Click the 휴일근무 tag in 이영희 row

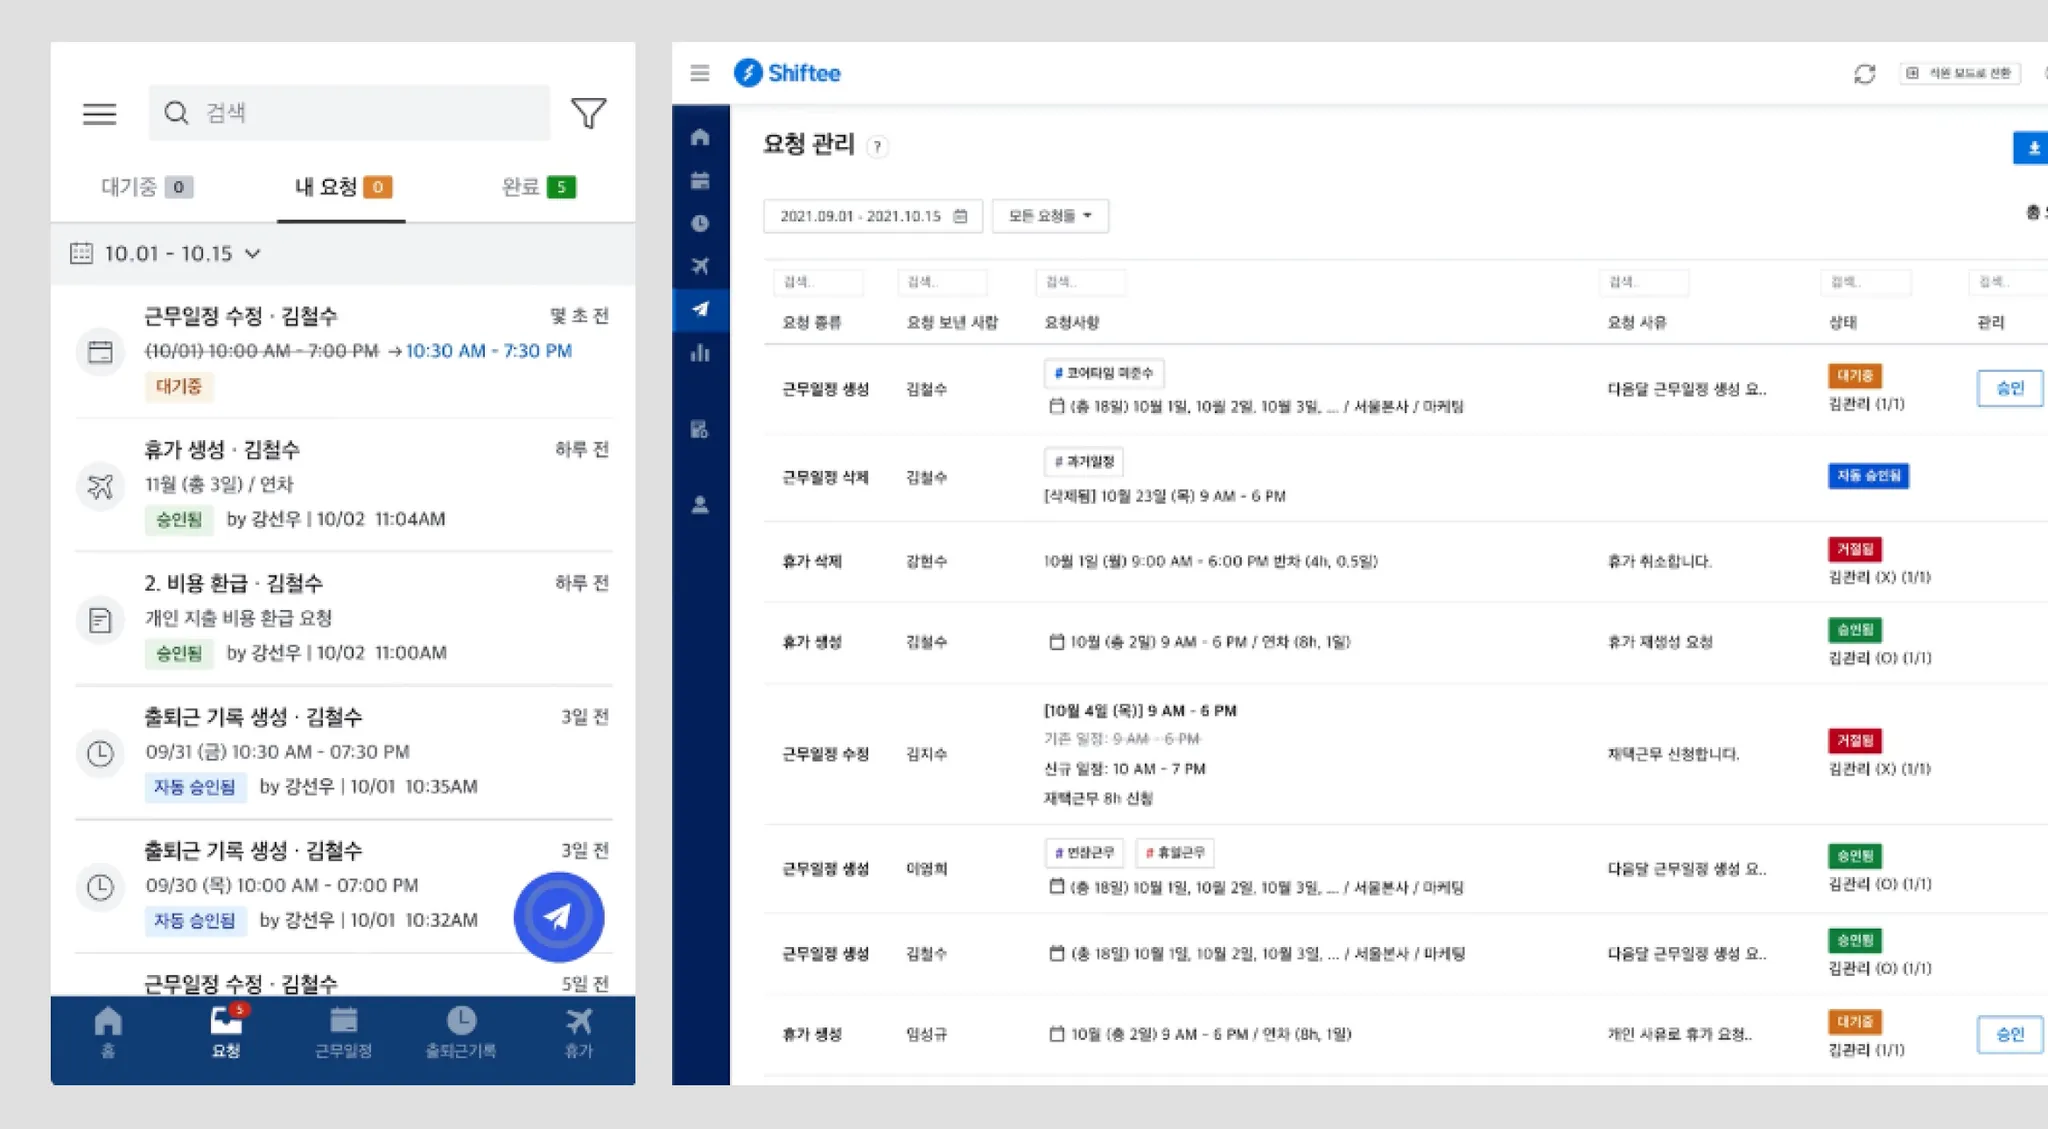coord(1175,853)
